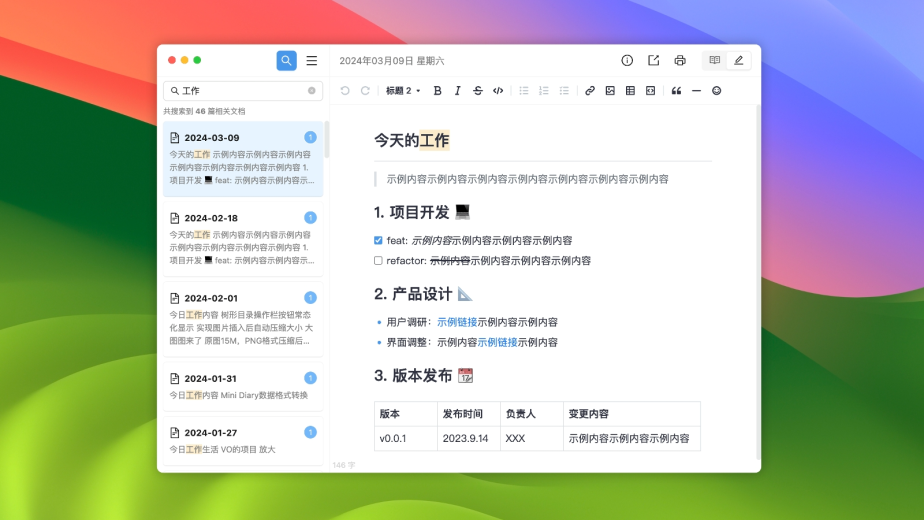
Task: Check the refactor task checkbox
Action: point(378,261)
